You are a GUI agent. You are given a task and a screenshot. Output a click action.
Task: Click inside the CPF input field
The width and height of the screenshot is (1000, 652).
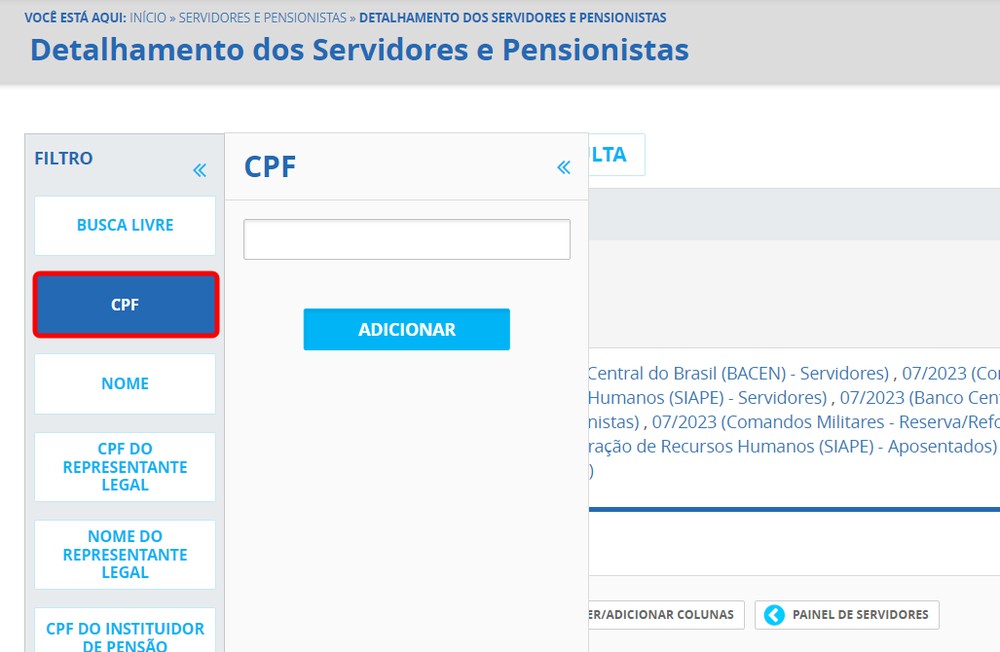[x=406, y=239]
